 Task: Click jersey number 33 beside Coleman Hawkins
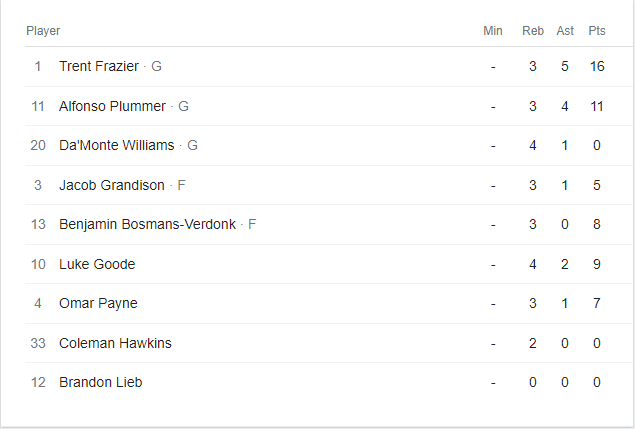tap(38, 343)
